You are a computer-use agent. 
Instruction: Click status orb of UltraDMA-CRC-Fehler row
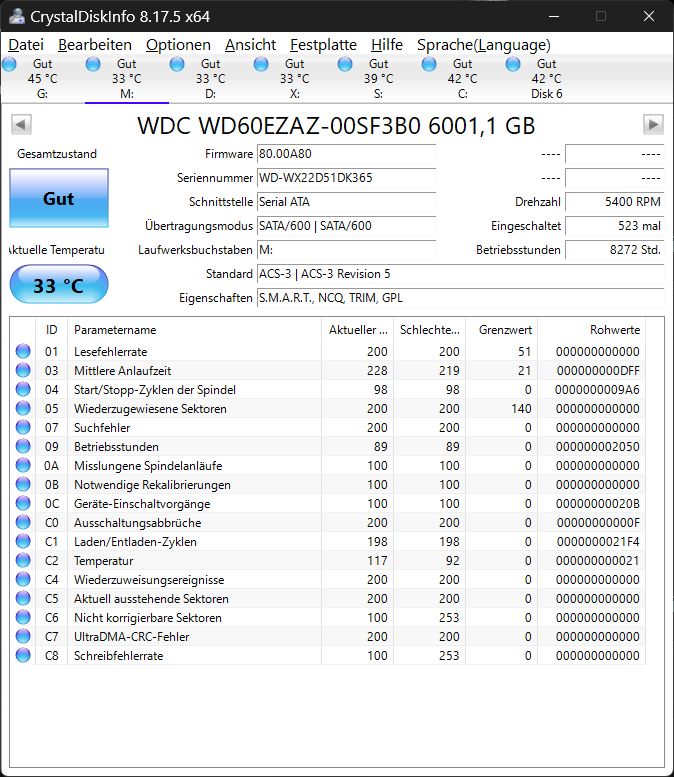click(23, 636)
